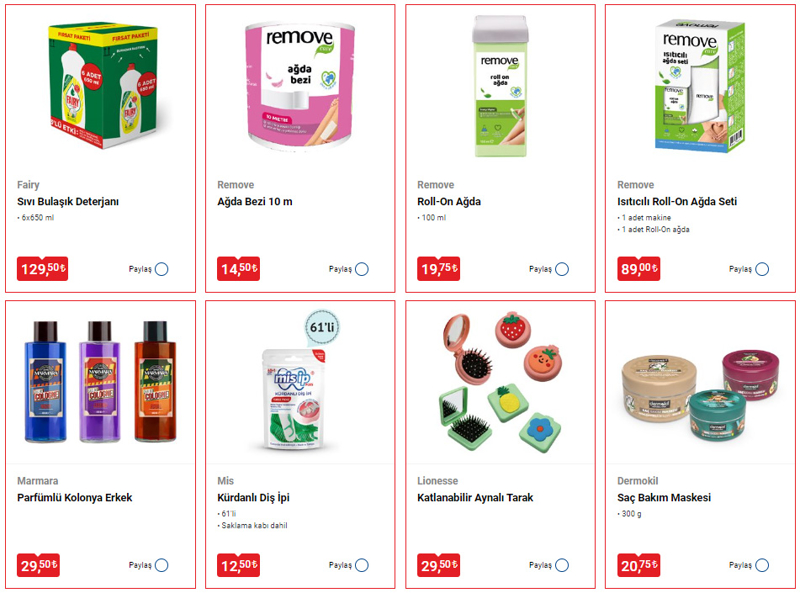Screen dimensions: 800x593
Task: Select Paylaş circle on Ağda Bezi 10 m
Action: pyautogui.click(x=362, y=269)
